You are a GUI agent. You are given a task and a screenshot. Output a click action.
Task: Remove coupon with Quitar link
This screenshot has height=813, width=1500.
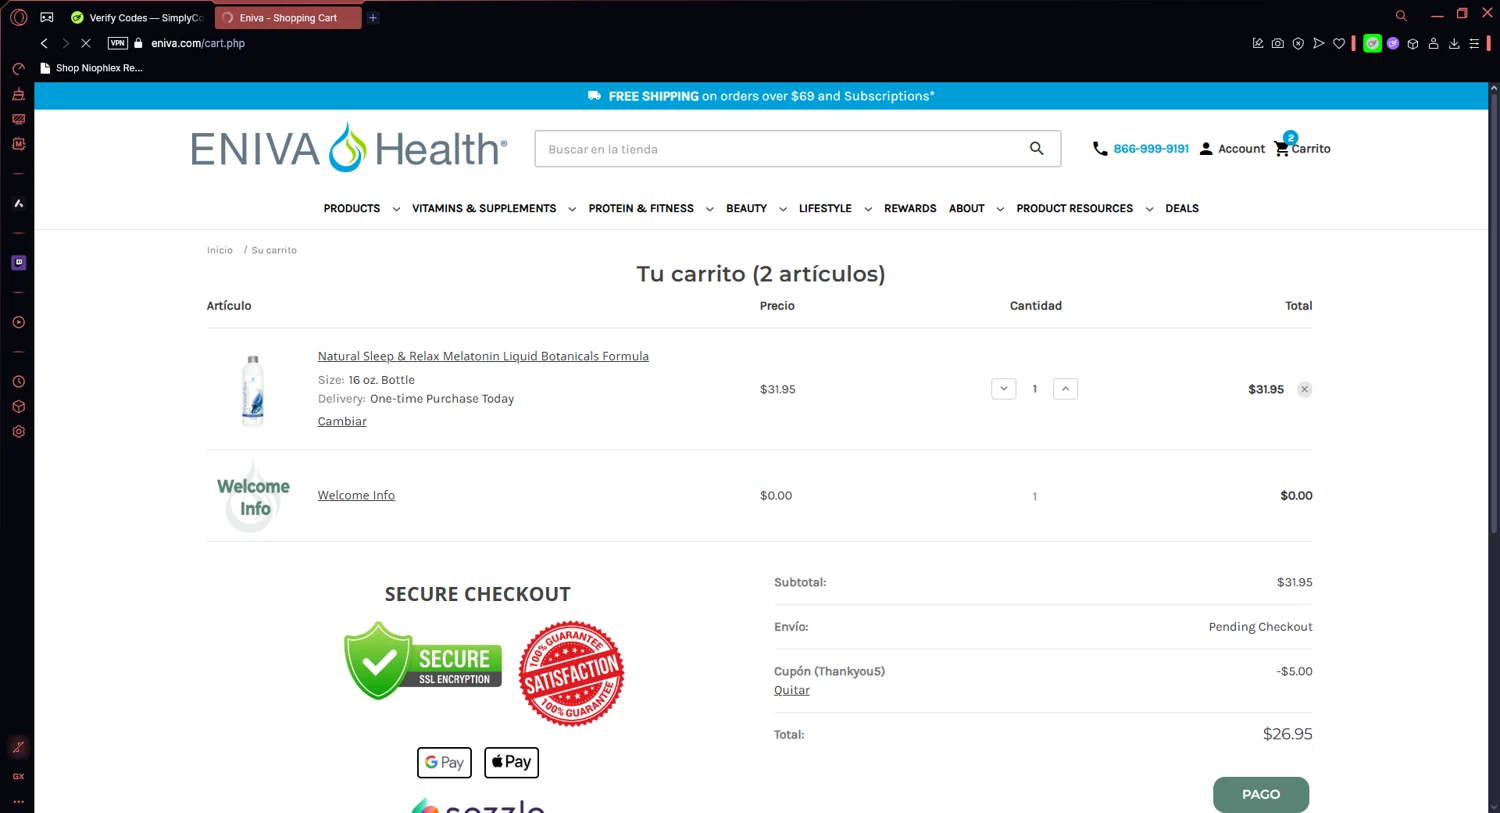[792, 690]
